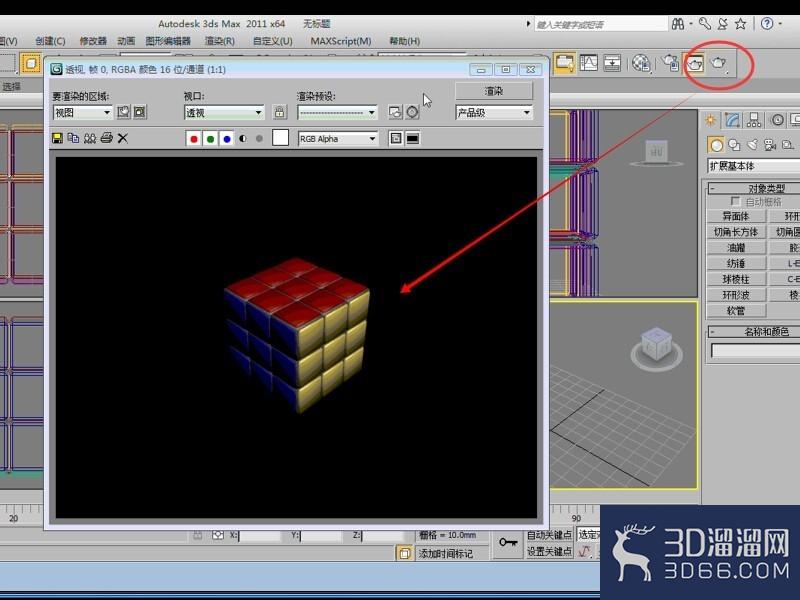Open the render preset dropdown

pyautogui.click(x=337, y=113)
